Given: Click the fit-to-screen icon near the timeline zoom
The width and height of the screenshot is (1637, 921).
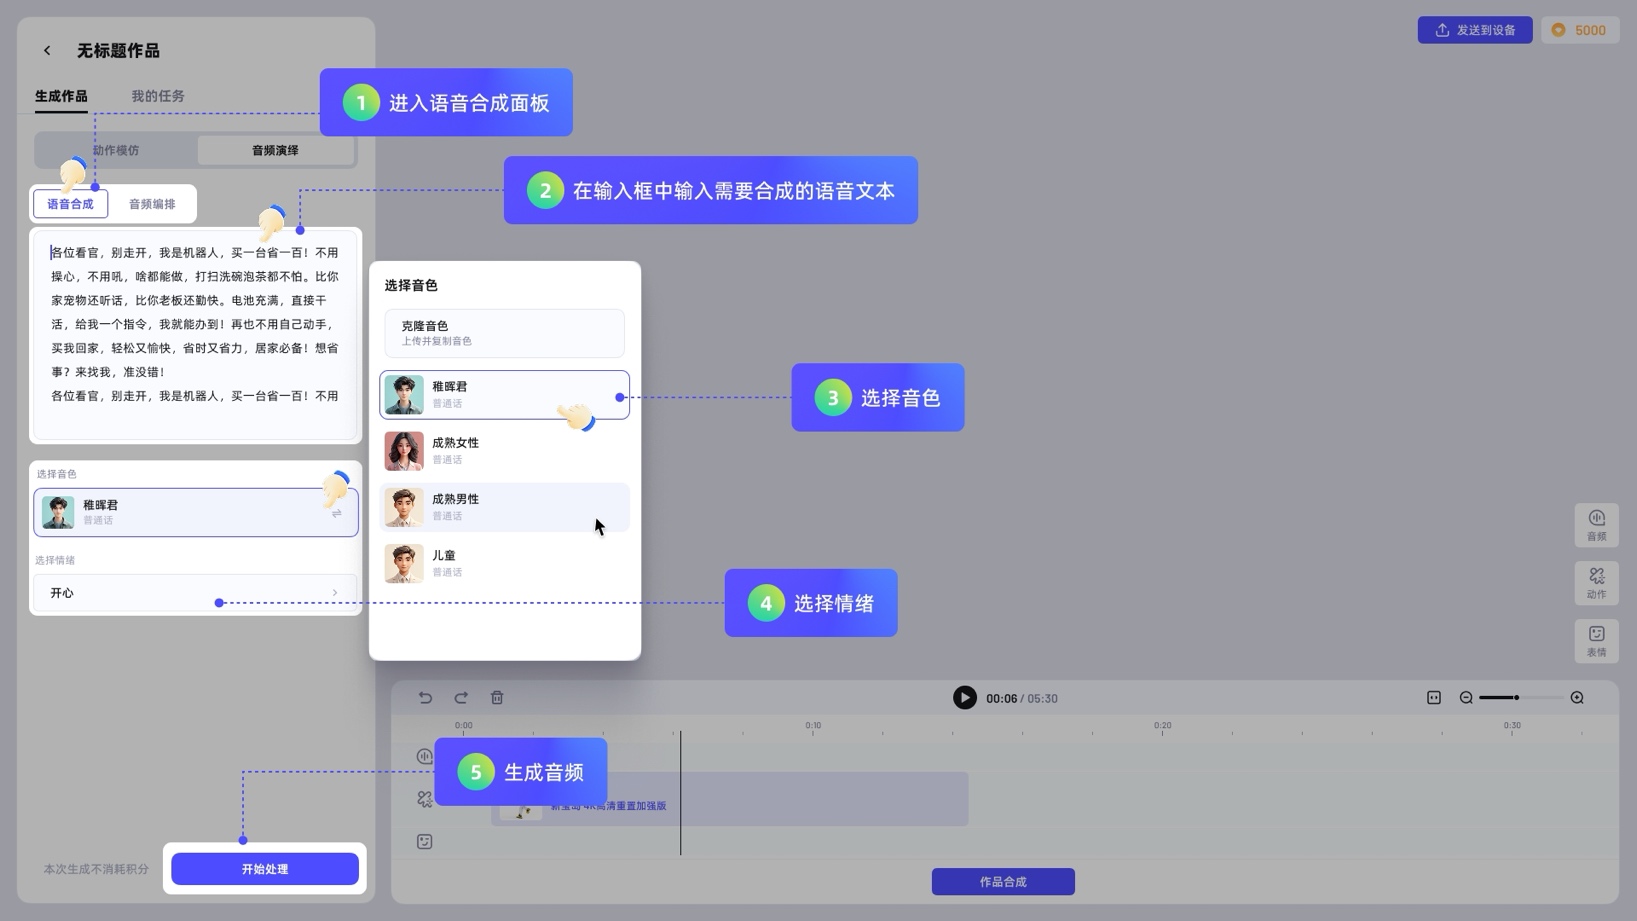Looking at the screenshot, I should (1434, 697).
